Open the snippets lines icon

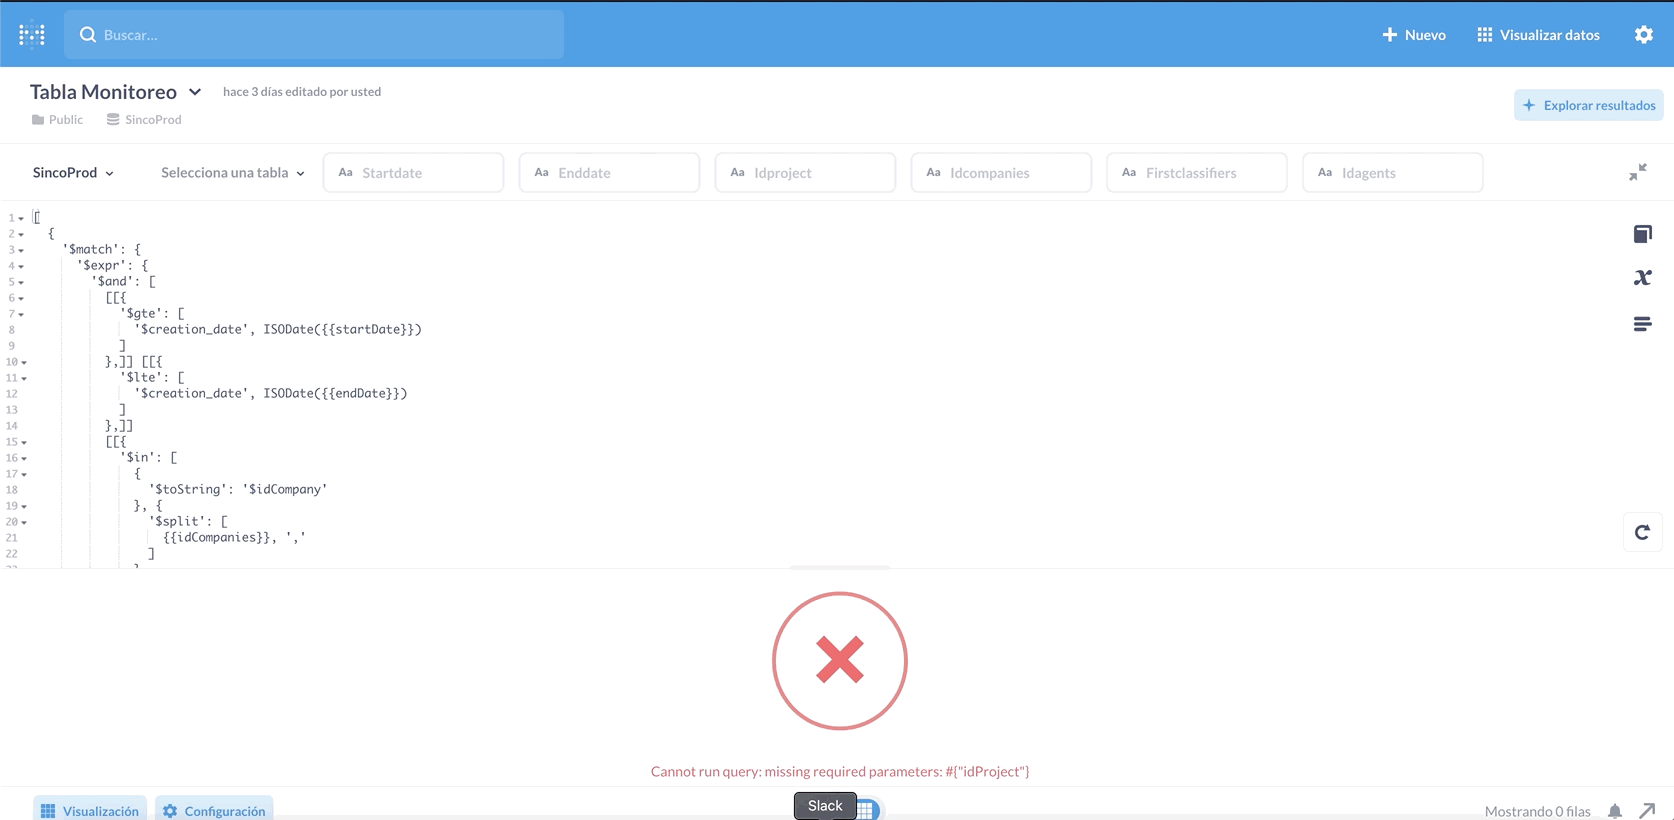pyautogui.click(x=1642, y=324)
